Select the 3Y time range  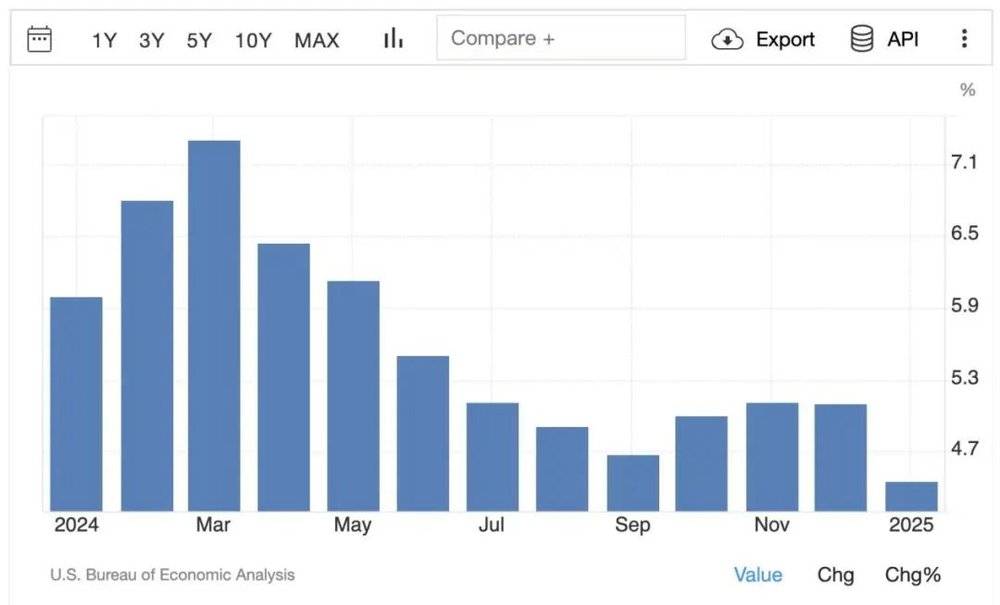click(152, 40)
